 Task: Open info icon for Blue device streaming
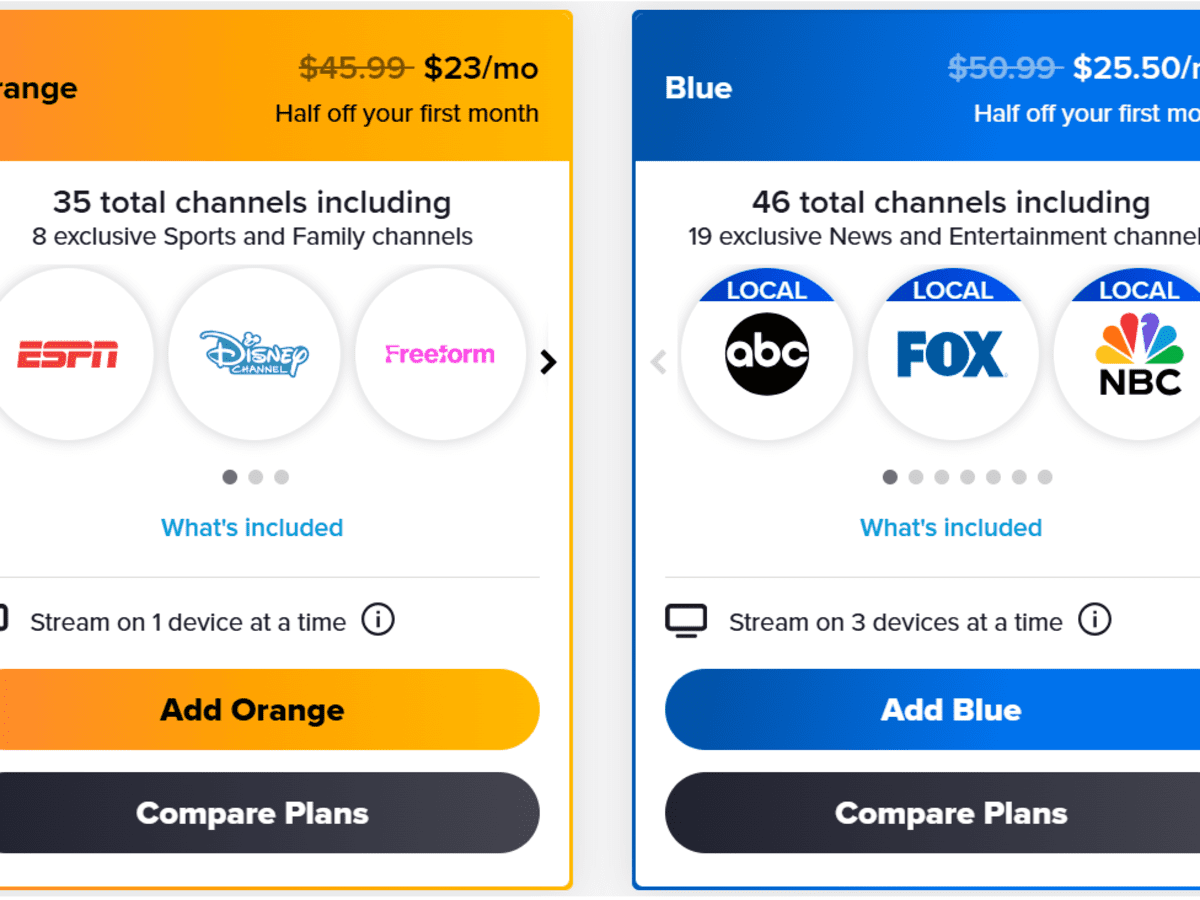click(1094, 620)
